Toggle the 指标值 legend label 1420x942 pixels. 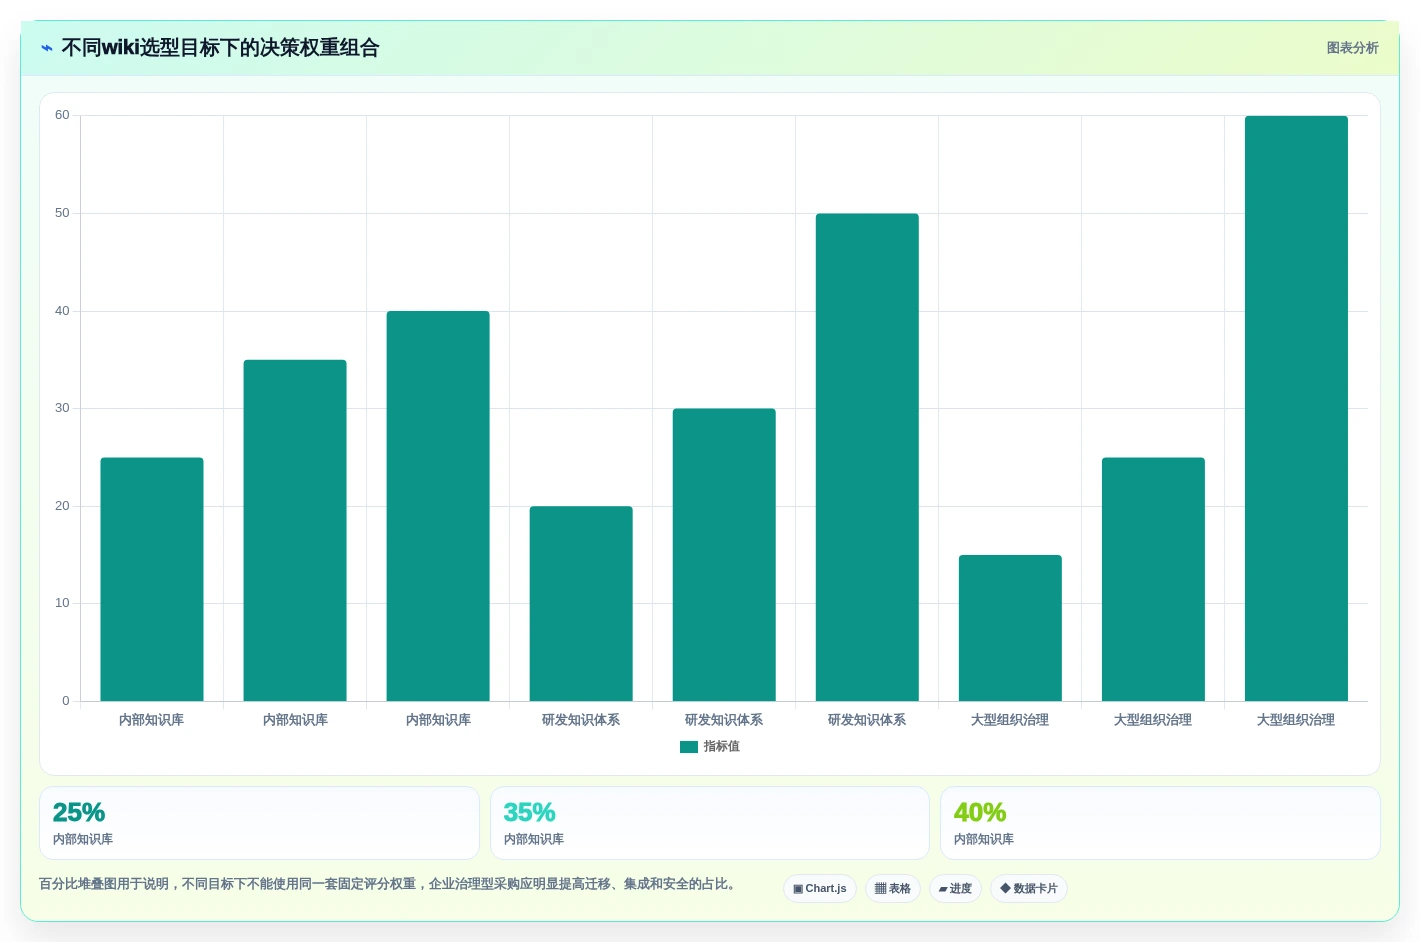click(x=722, y=747)
